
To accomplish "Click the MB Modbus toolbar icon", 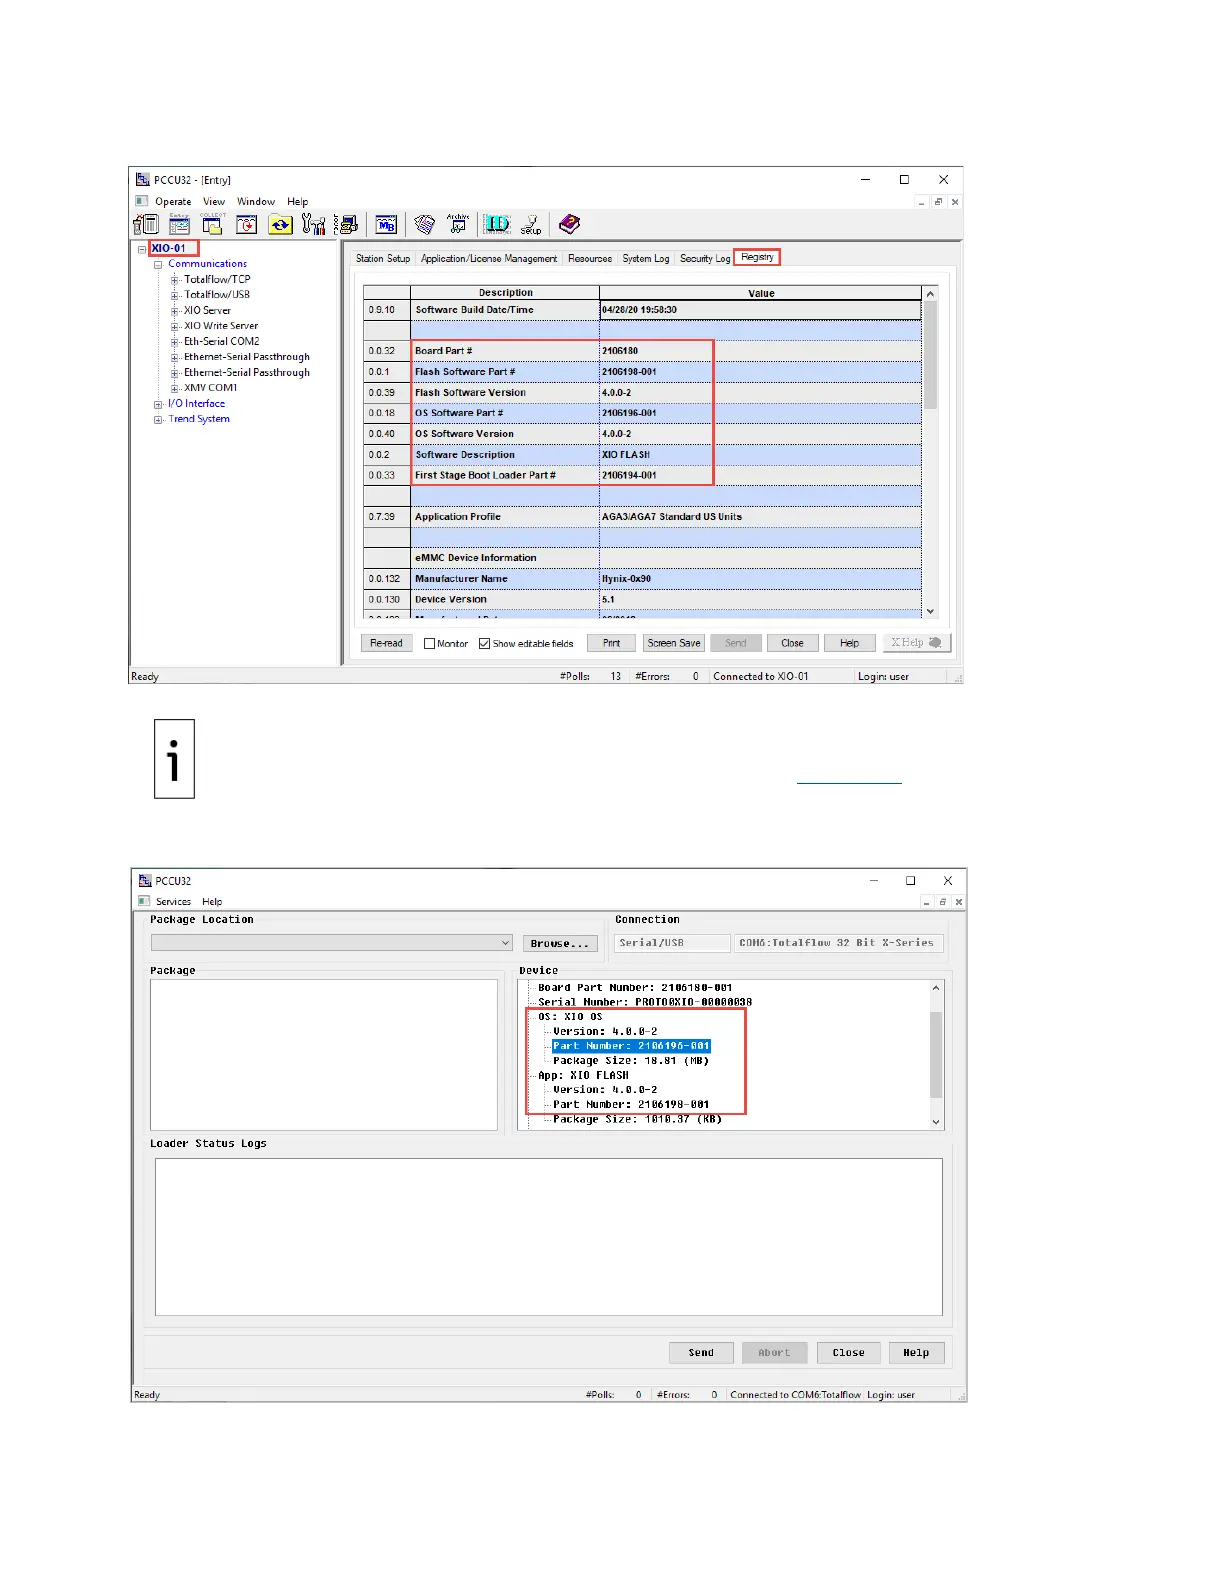I will pos(386,225).
